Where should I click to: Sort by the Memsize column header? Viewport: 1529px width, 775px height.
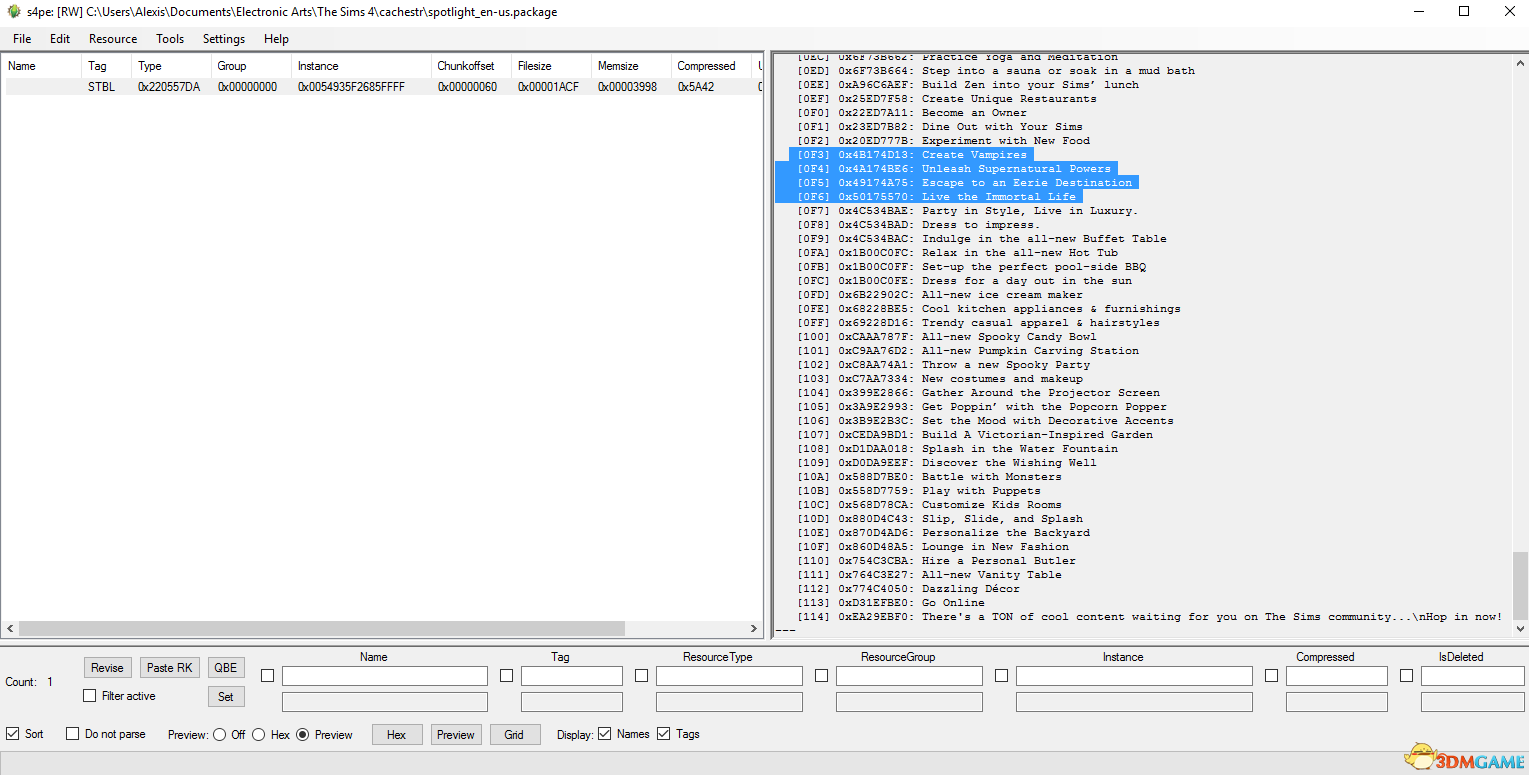(632, 66)
